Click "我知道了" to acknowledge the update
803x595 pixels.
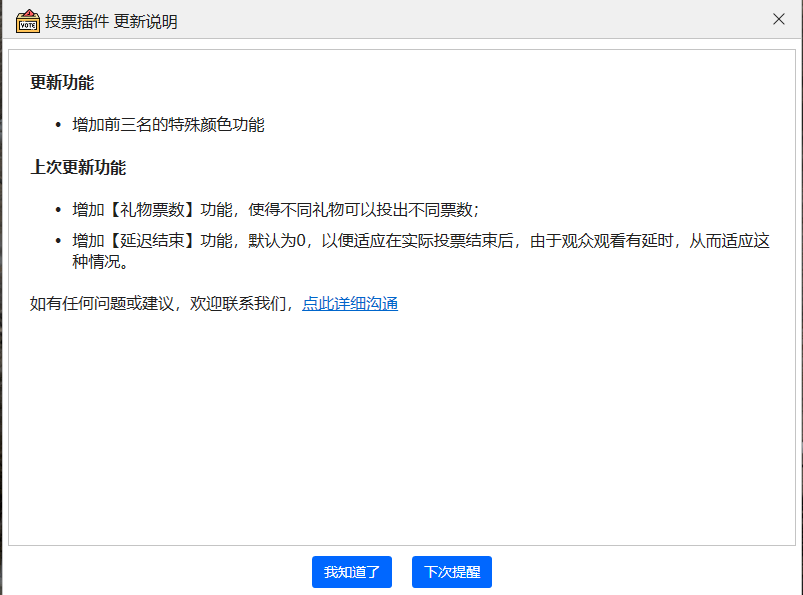(x=351, y=572)
